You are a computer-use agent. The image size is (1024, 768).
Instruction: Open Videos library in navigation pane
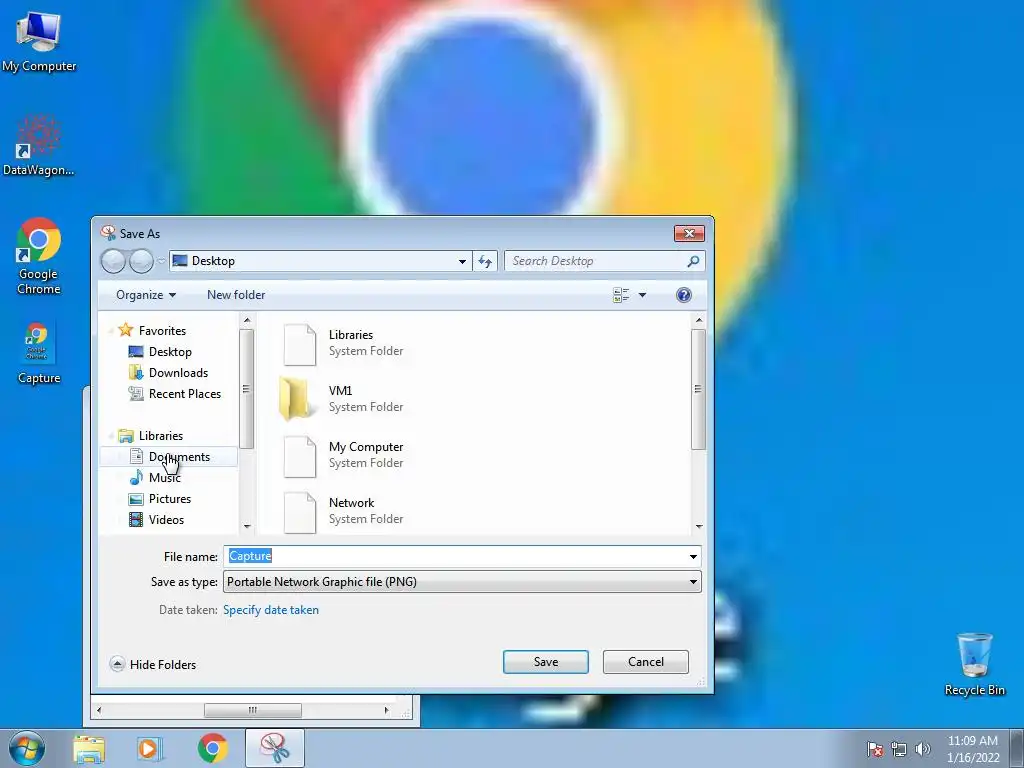166,519
